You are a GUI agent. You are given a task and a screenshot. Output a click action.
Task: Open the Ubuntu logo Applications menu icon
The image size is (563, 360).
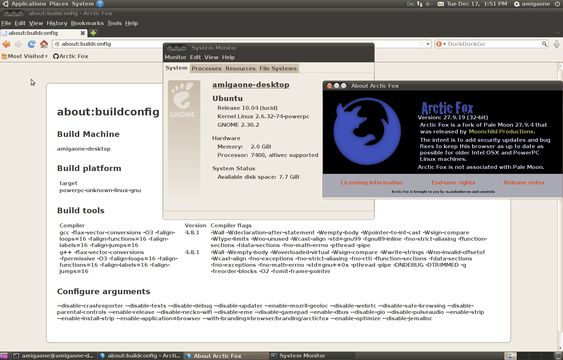[5, 4]
